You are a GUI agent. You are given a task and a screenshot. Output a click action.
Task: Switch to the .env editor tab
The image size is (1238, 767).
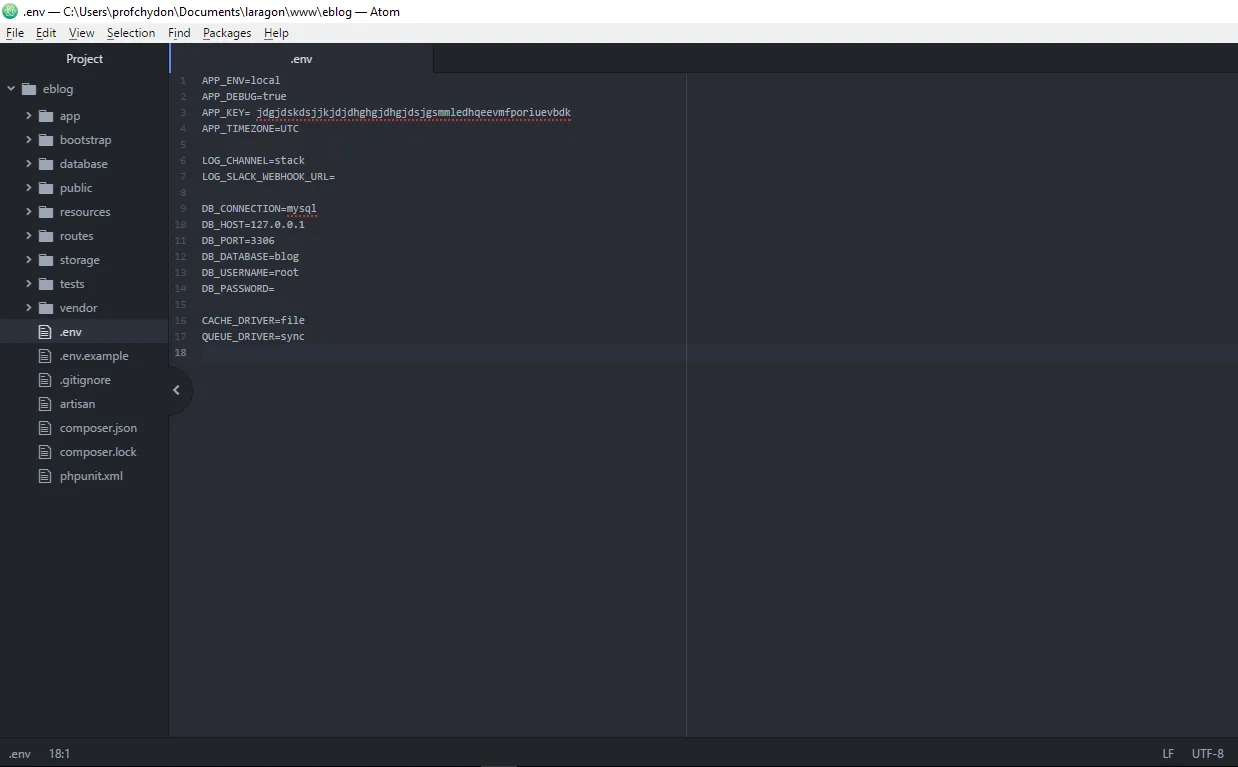coord(302,59)
